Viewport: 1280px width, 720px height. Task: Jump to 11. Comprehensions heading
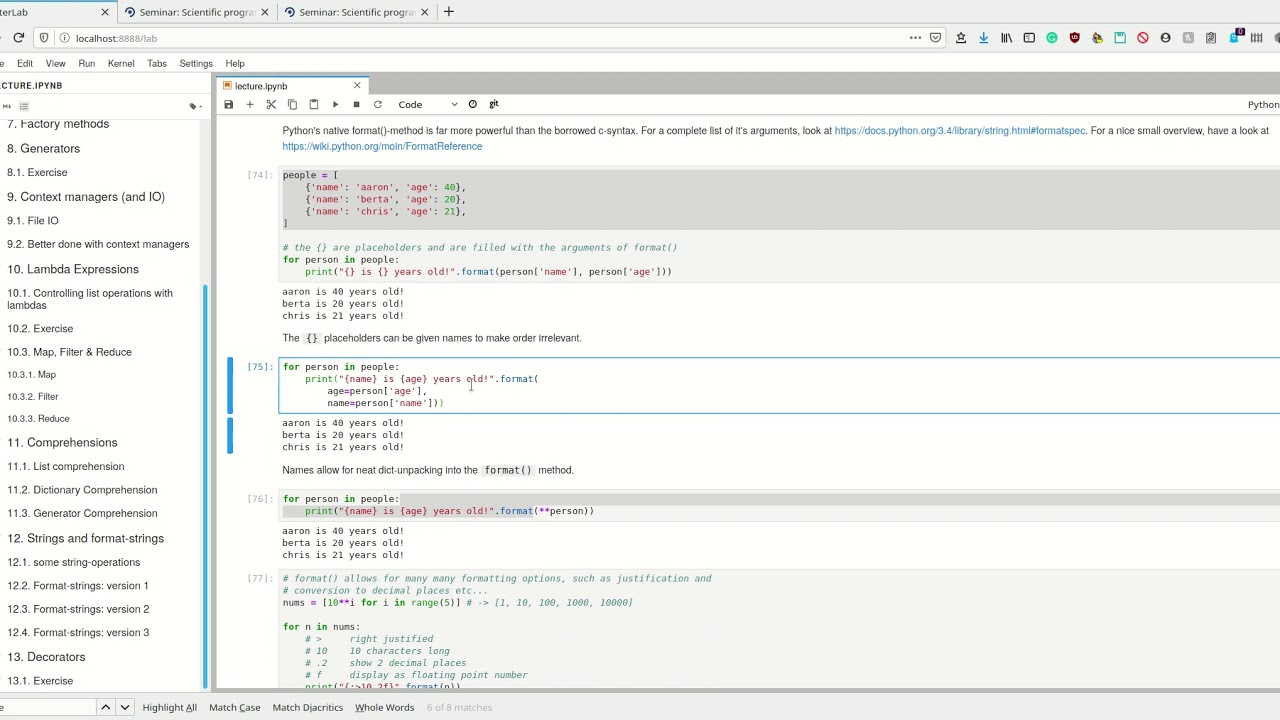tap(62, 442)
